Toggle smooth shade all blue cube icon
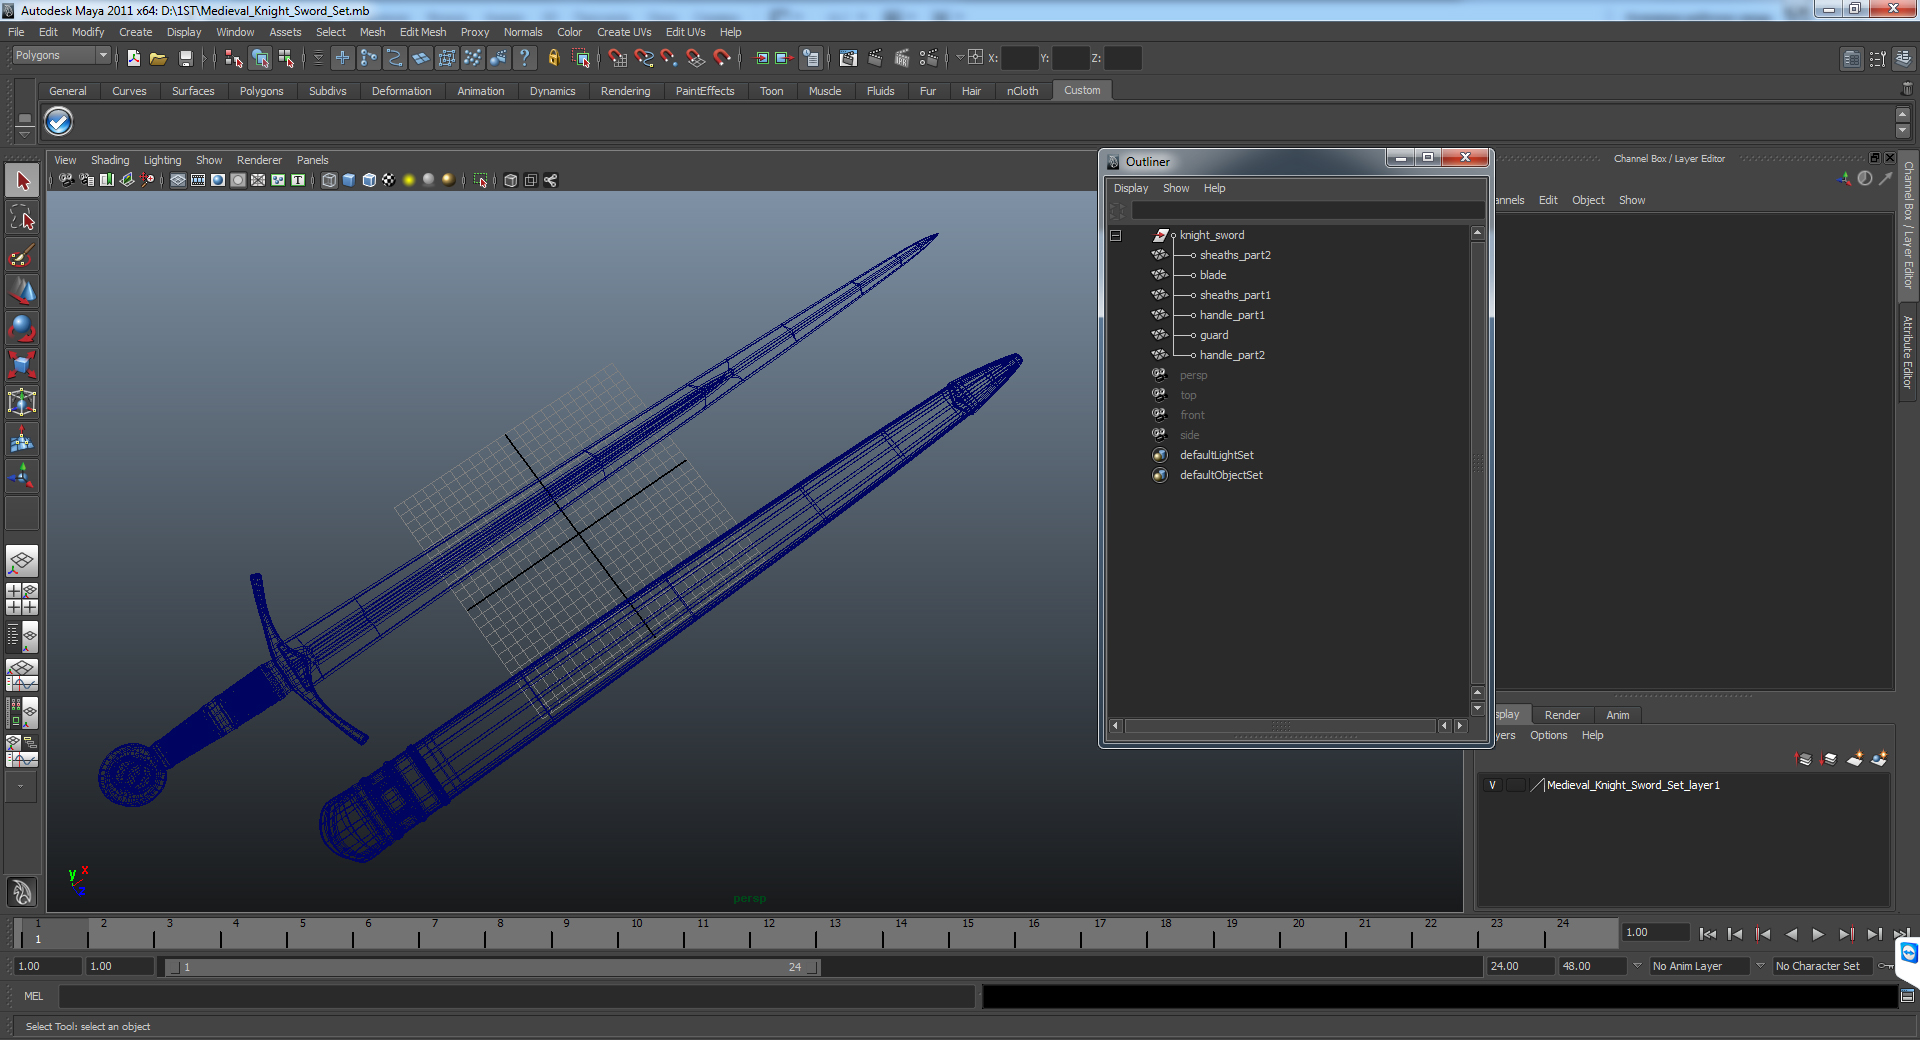This screenshot has width=1920, height=1040. 349,180
